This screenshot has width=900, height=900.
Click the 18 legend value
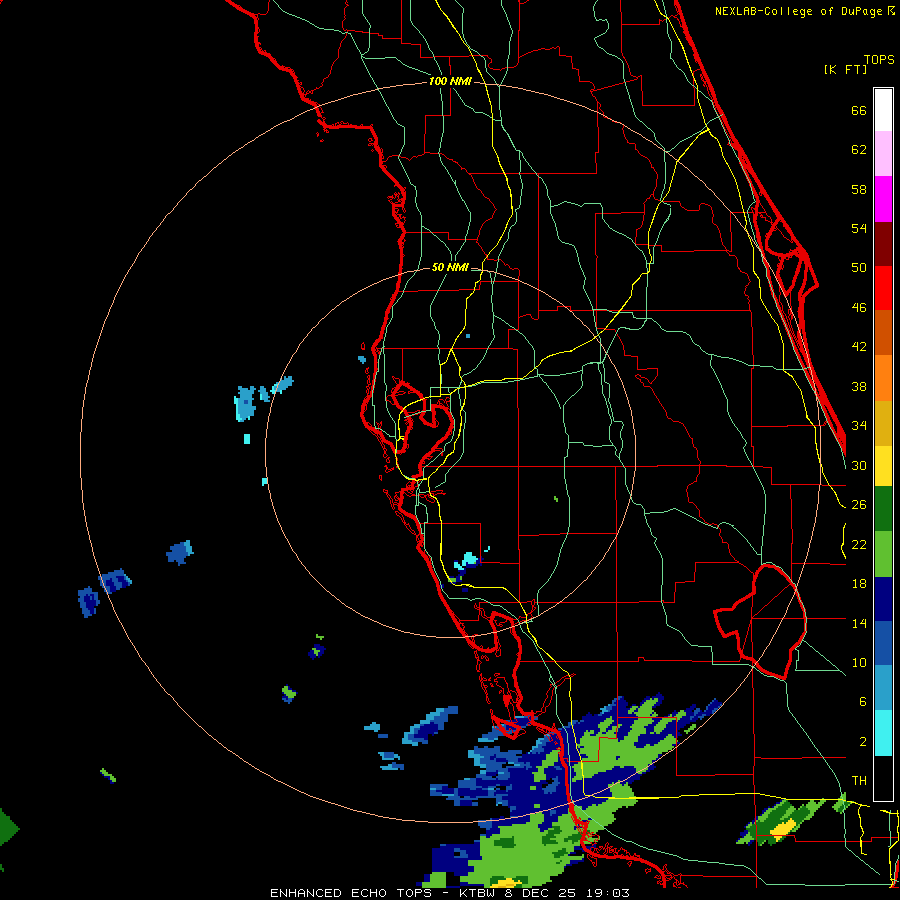(x=859, y=584)
